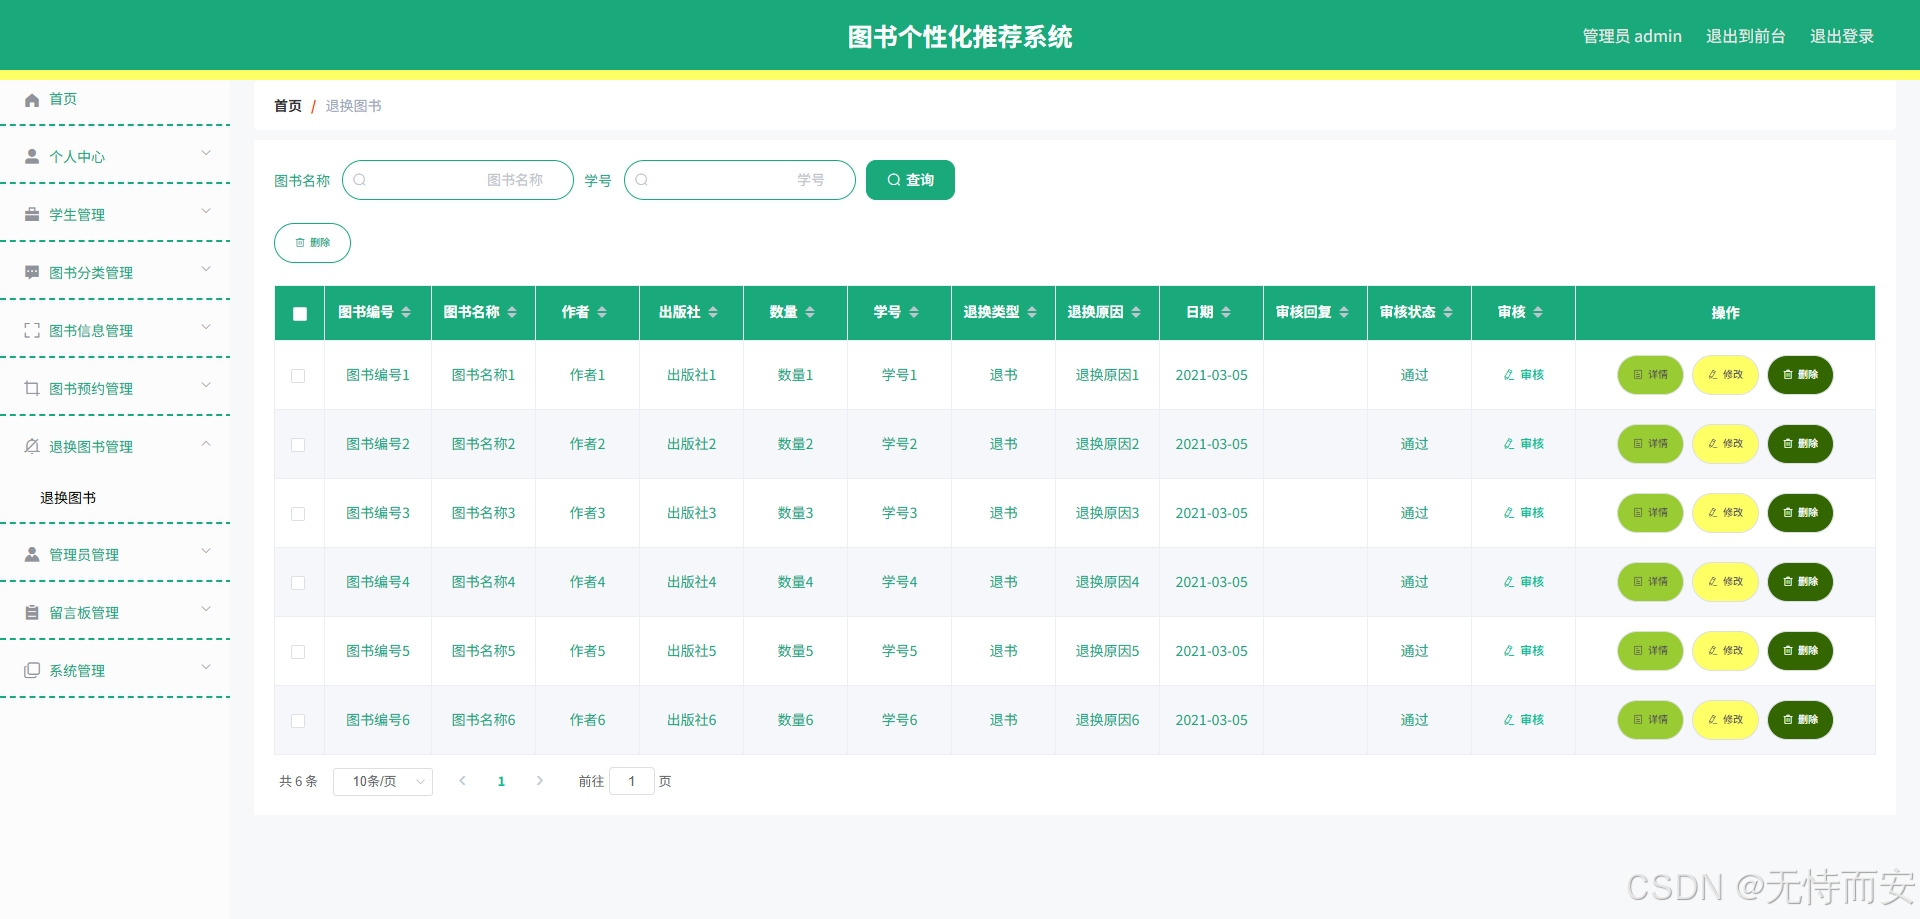Click the 前往 page number input

pyautogui.click(x=632, y=781)
